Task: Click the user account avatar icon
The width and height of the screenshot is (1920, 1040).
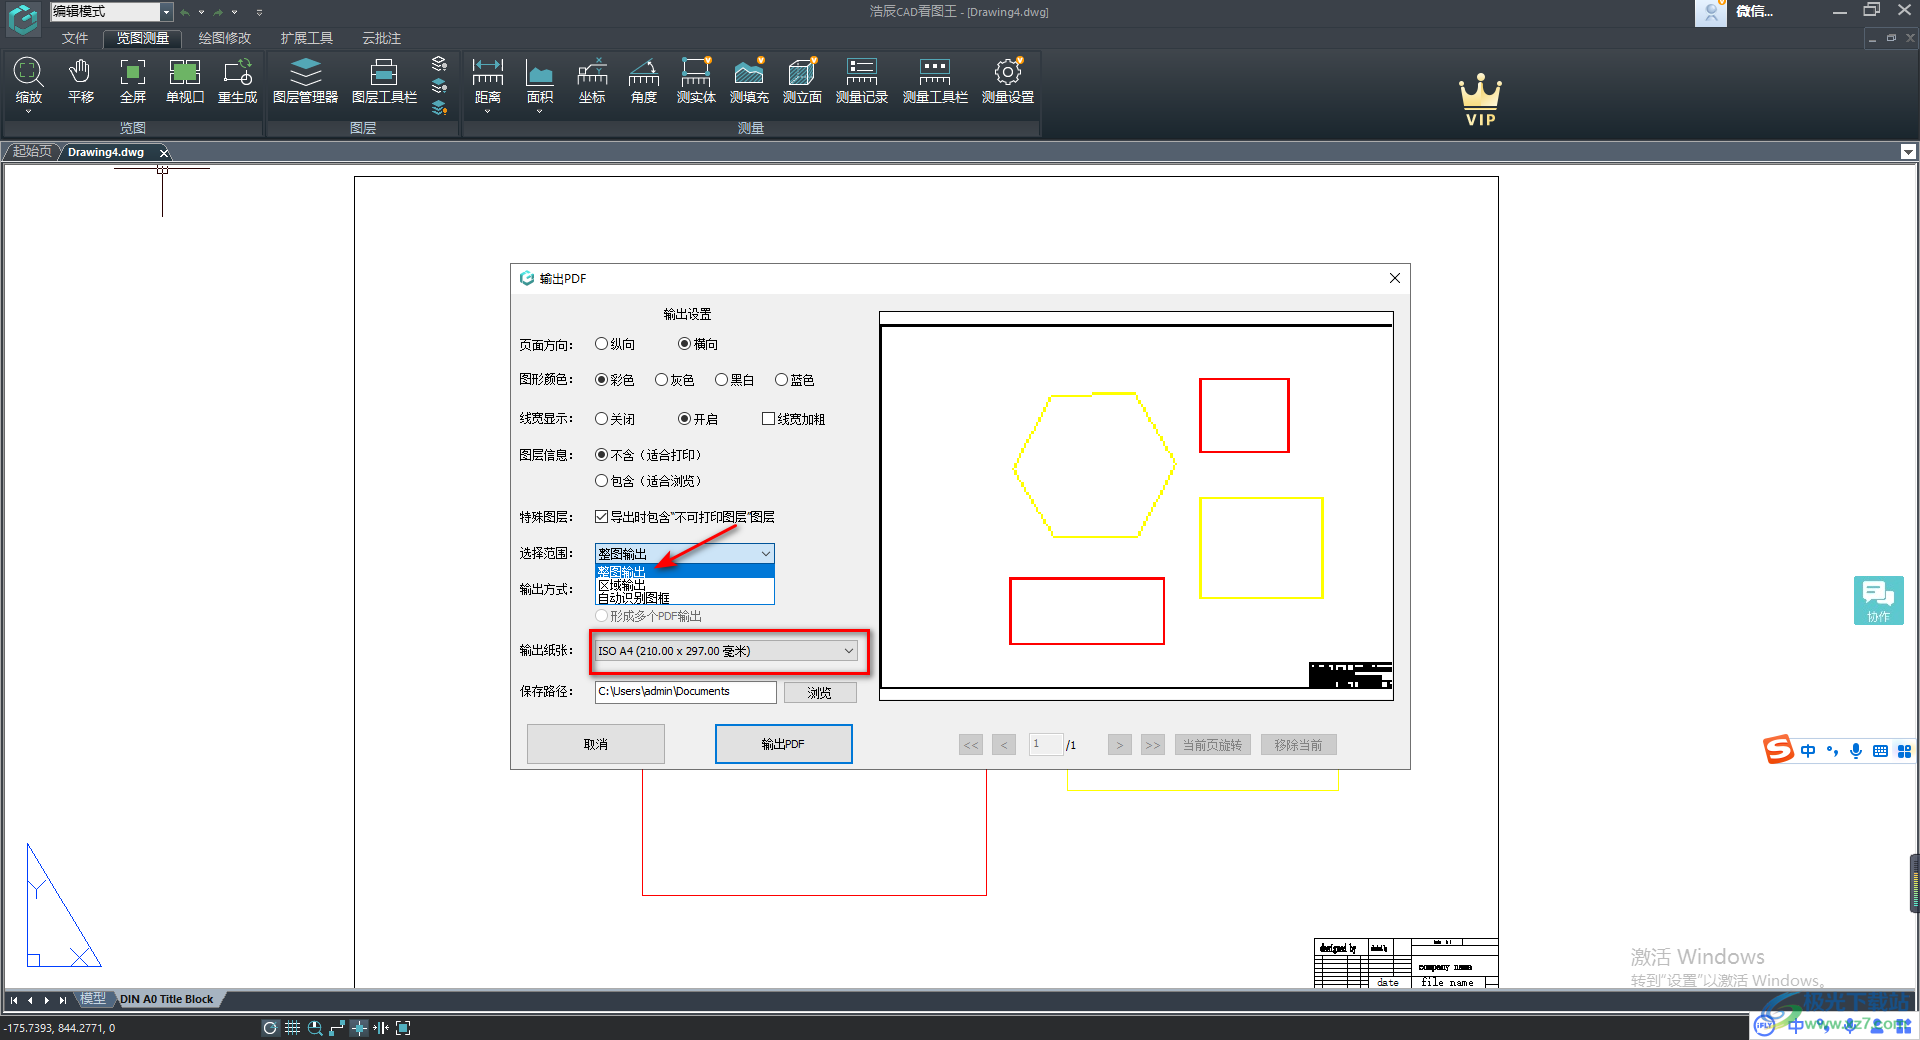Action: (x=1711, y=12)
